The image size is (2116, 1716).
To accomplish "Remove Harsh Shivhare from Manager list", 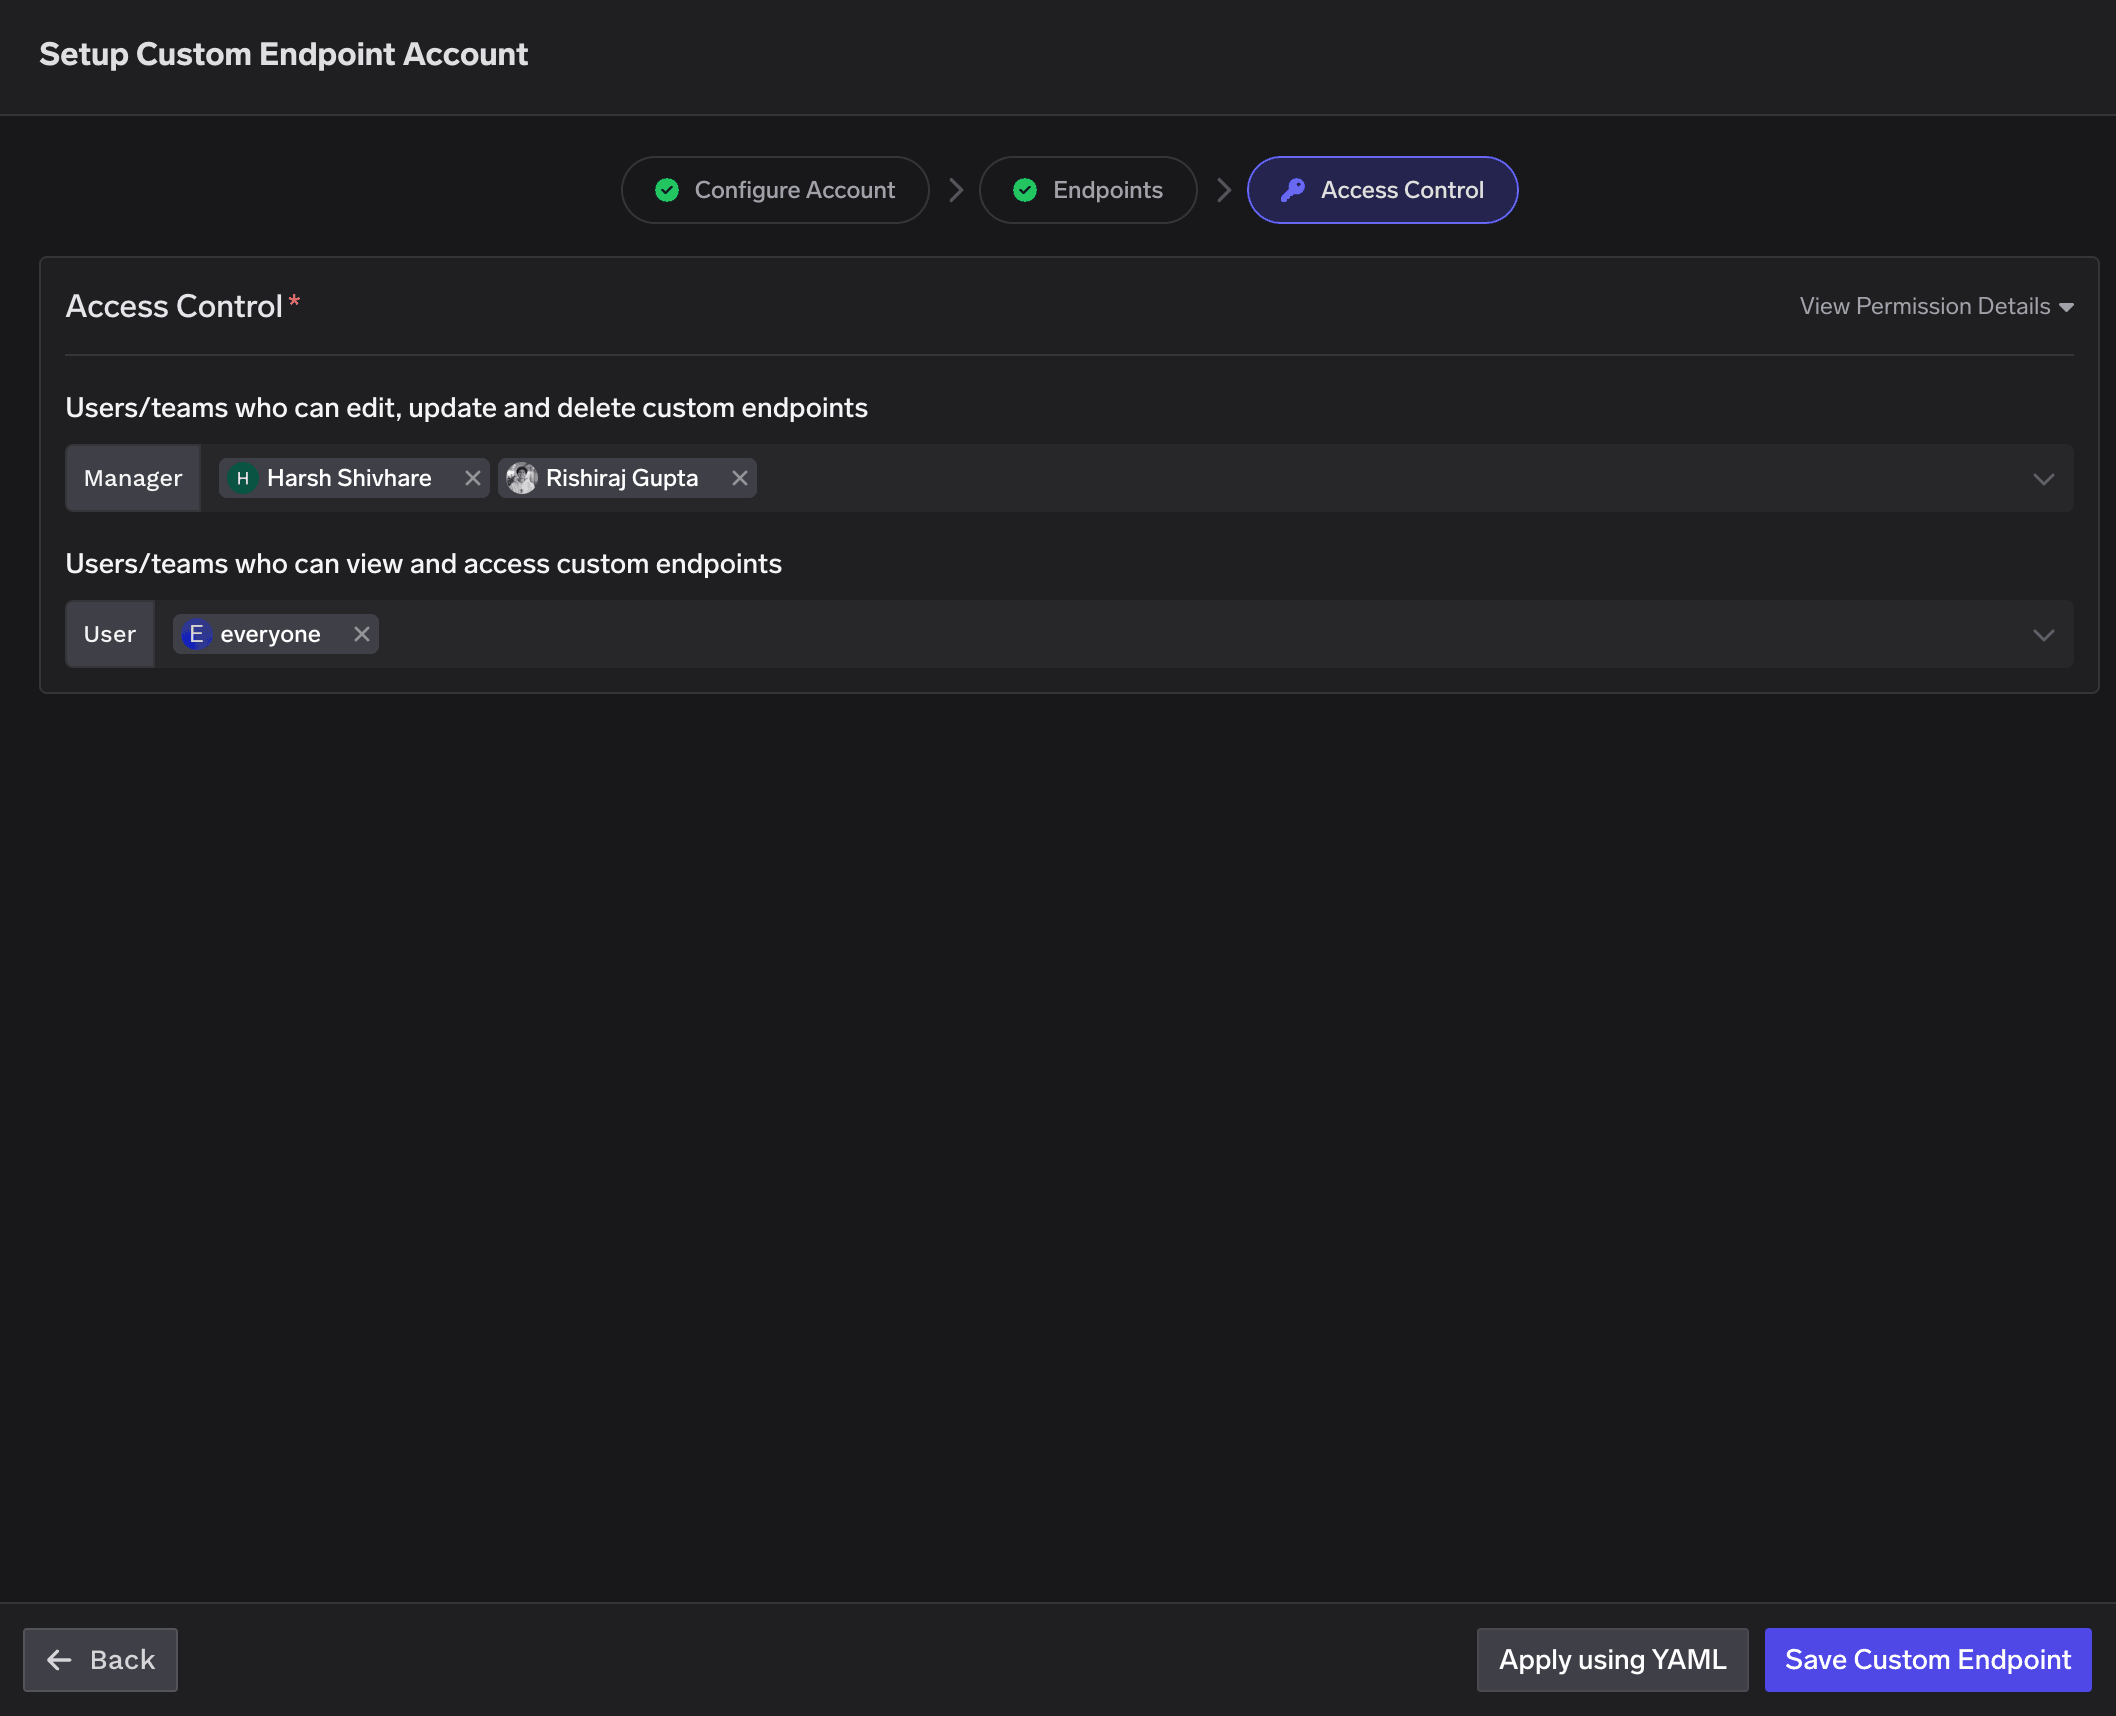I will (473, 478).
